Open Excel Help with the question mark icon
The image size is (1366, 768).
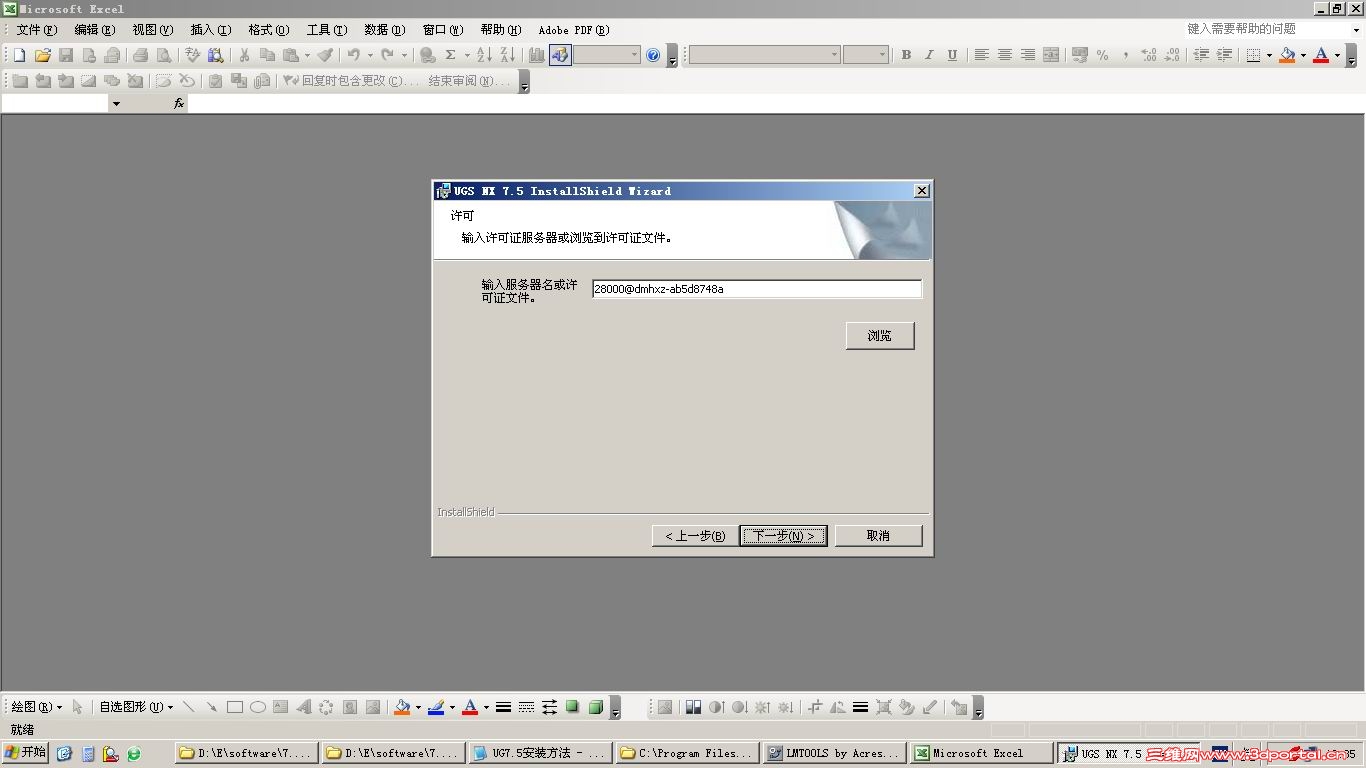click(653, 55)
